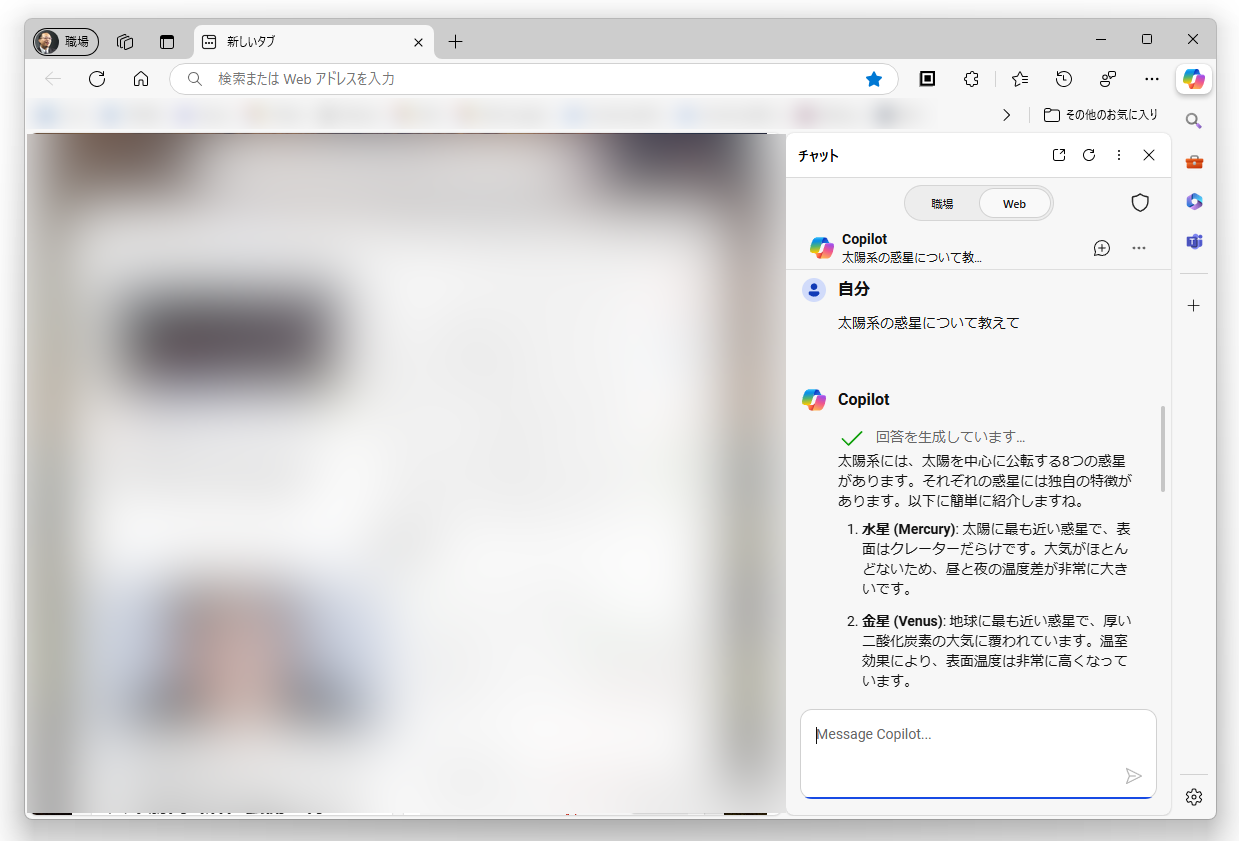The height and width of the screenshot is (841, 1239).
Task: Click the 自分 user avatar icon
Action: click(814, 290)
